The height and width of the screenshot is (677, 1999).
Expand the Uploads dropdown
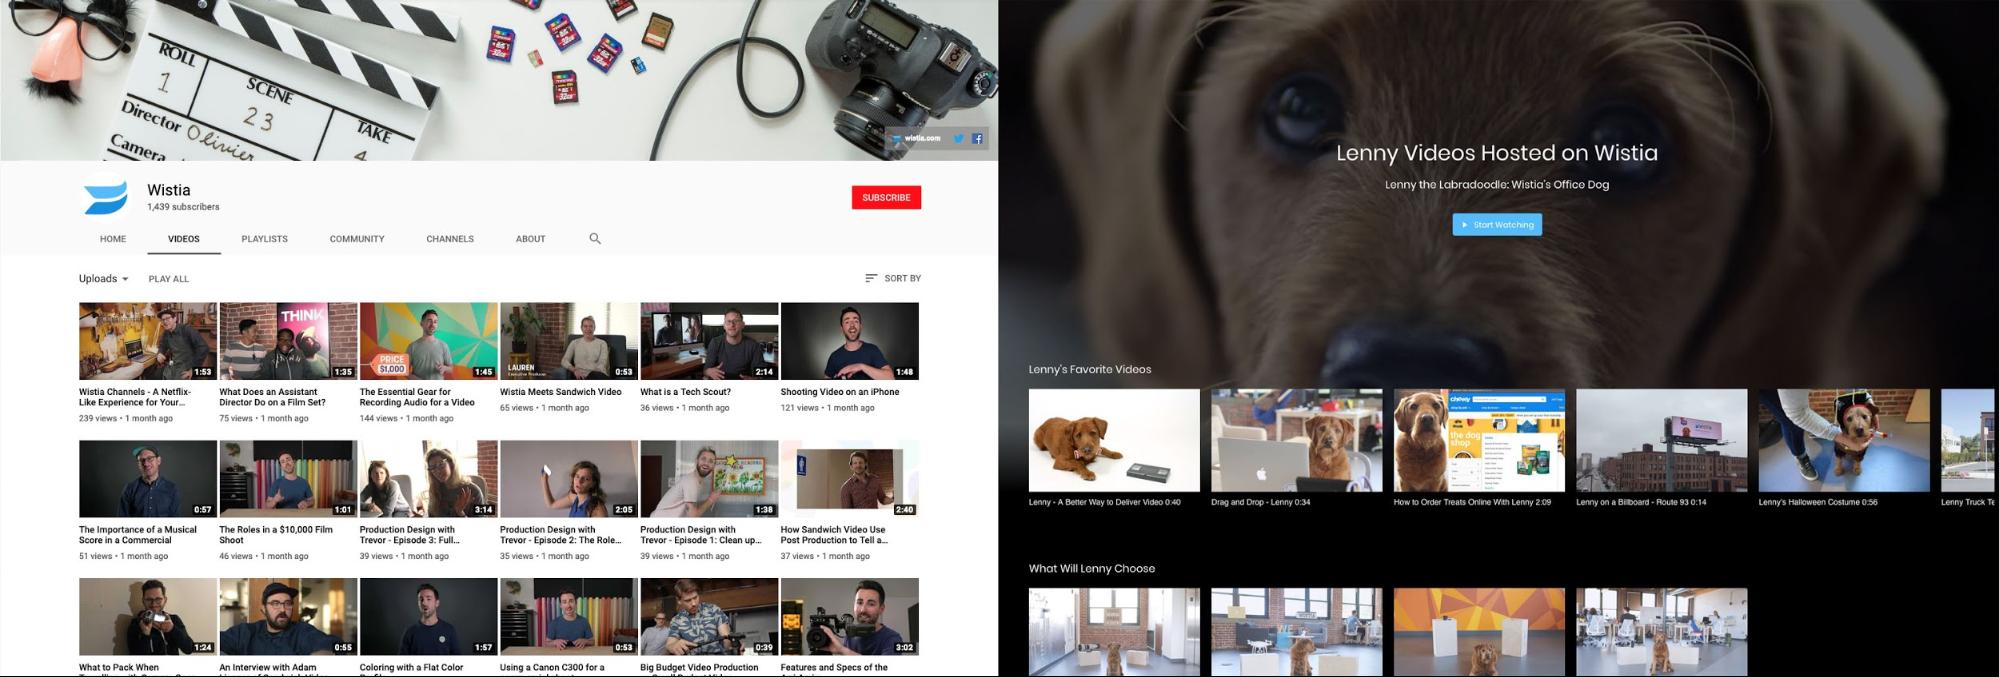pyautogui.click(x=104, y=279)
